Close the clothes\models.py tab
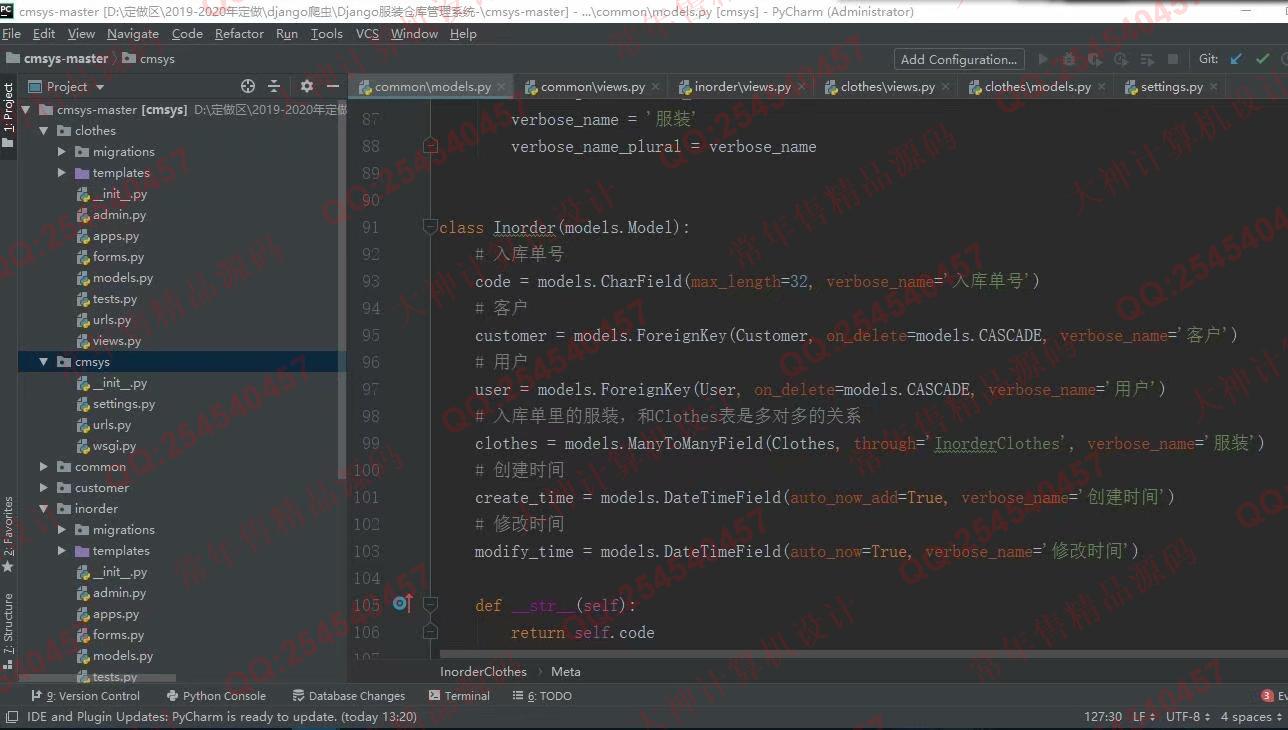This screenshot has width=1288, height=730. point(1101,87)
